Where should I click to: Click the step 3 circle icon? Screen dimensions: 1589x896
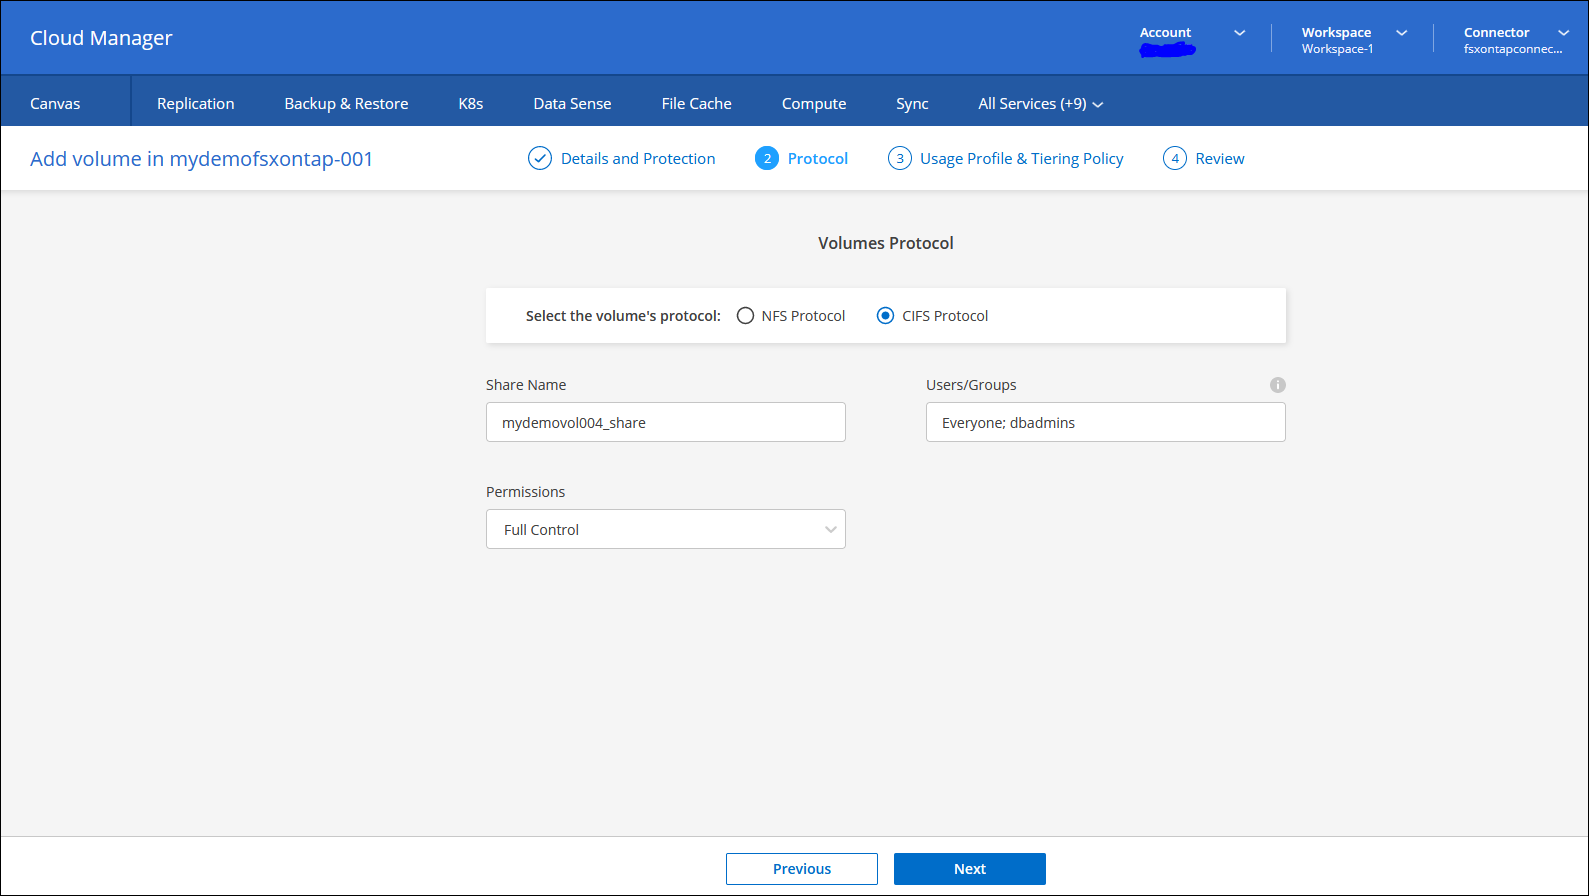[x=900, y=158]
